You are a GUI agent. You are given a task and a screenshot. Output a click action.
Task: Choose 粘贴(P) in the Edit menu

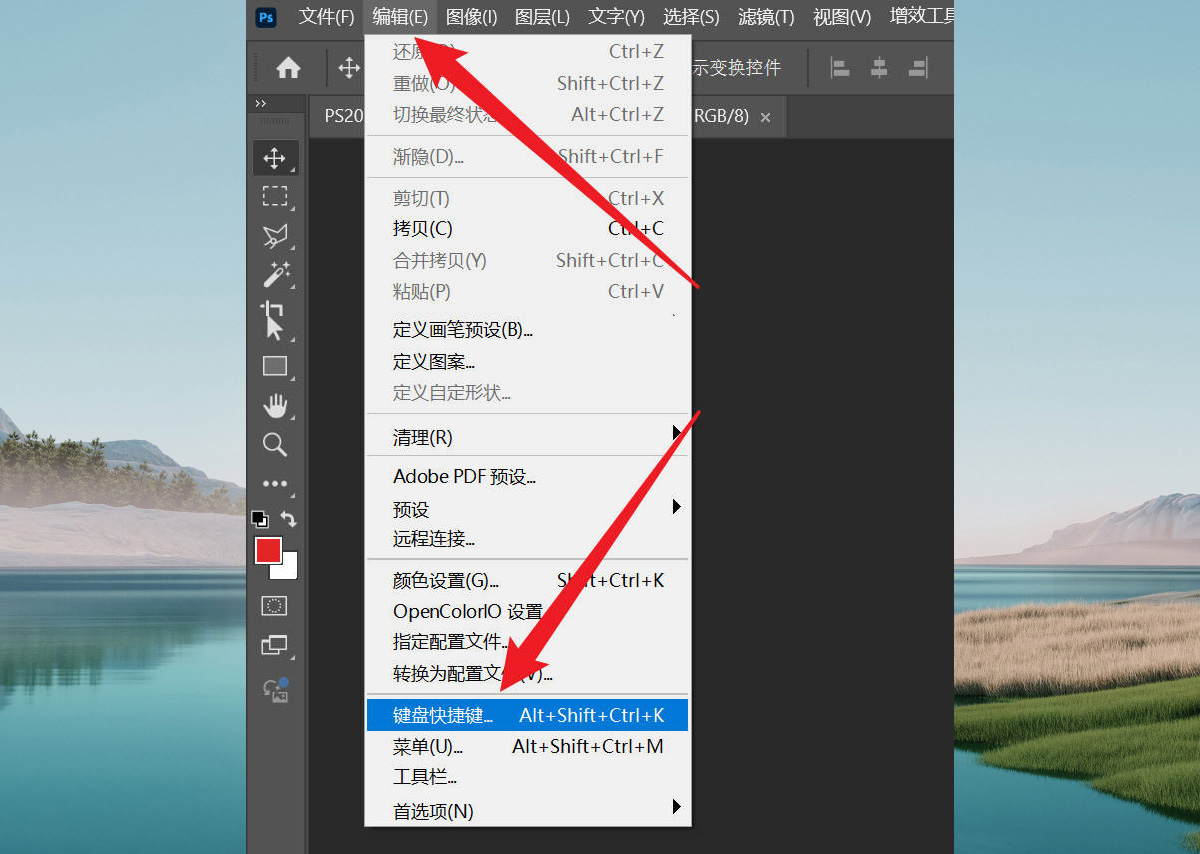528,292
